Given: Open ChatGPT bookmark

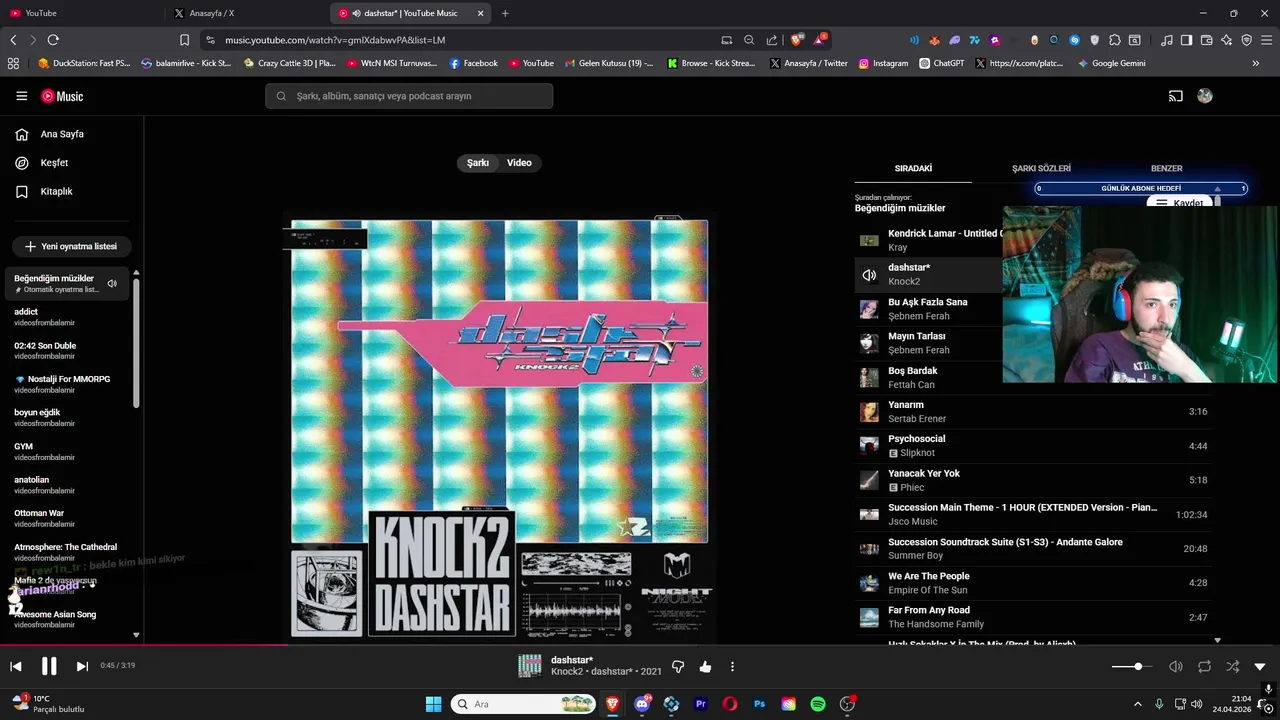Looking at the screenshot, I should (941, 63).
